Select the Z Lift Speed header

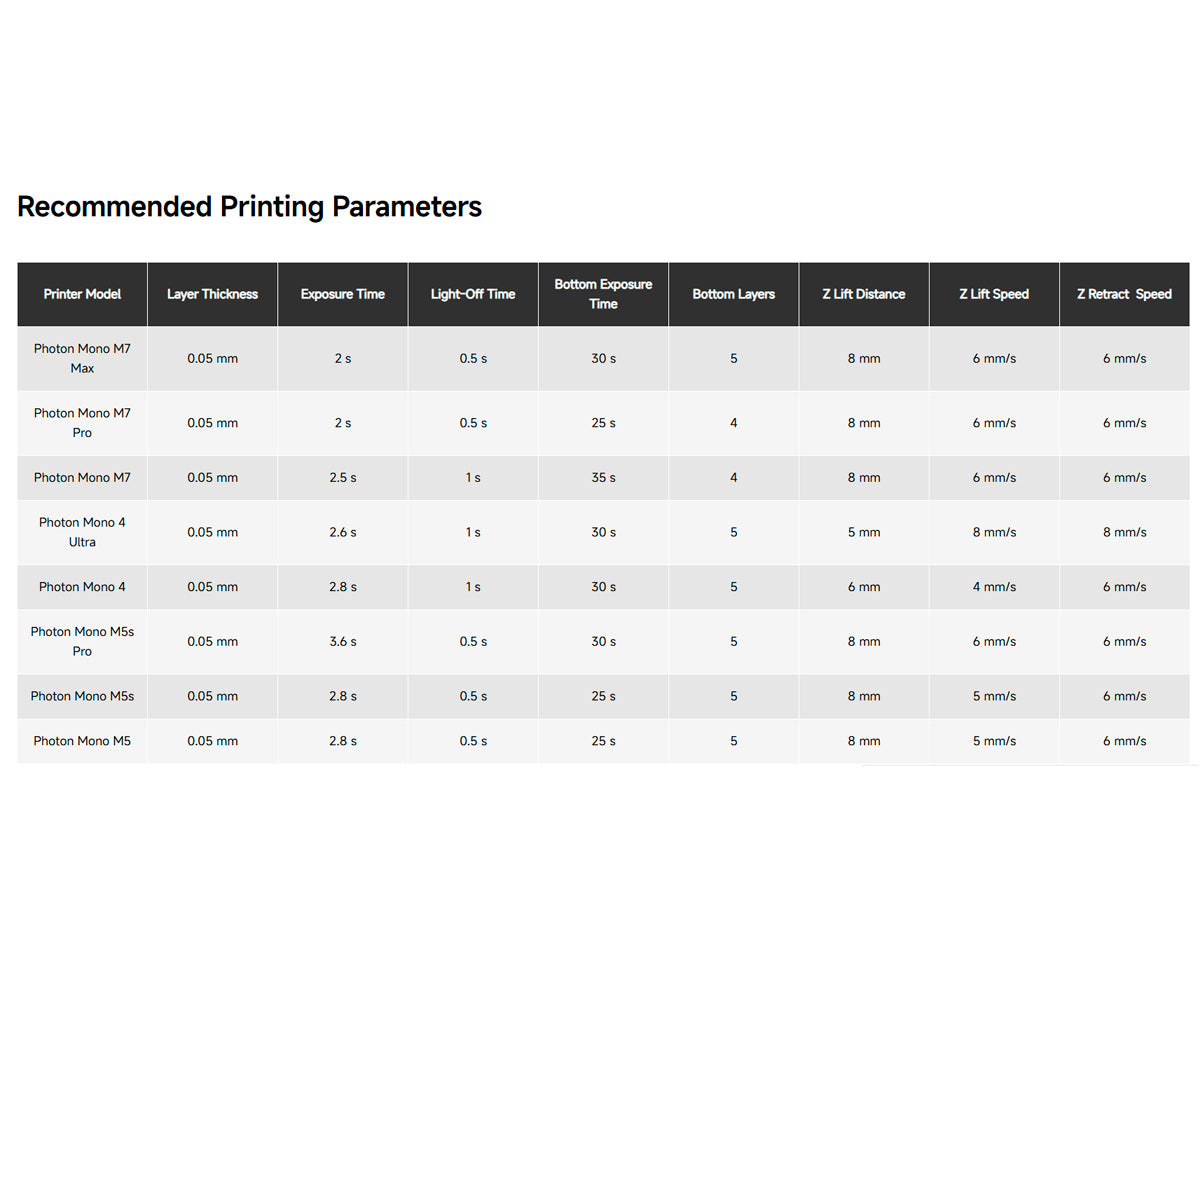[994, 294]
